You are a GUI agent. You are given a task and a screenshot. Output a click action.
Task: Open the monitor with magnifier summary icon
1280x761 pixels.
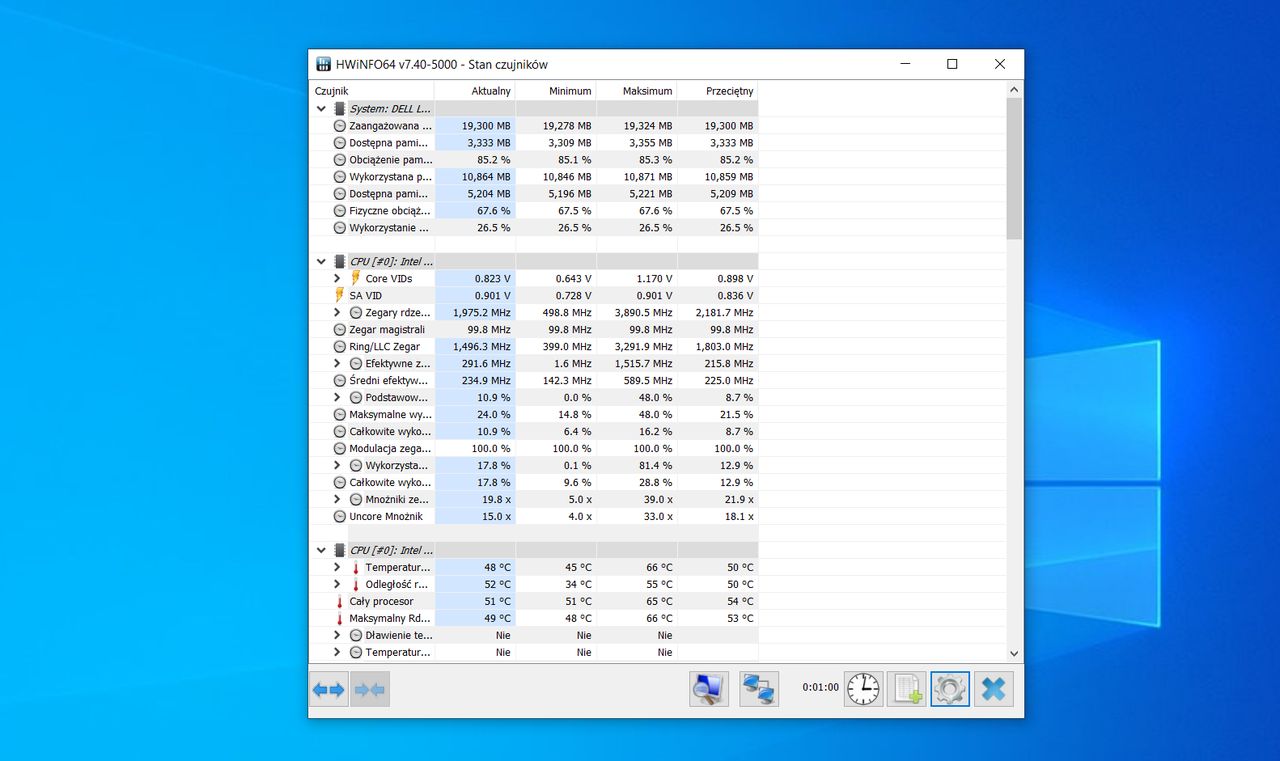pos(709,689)
